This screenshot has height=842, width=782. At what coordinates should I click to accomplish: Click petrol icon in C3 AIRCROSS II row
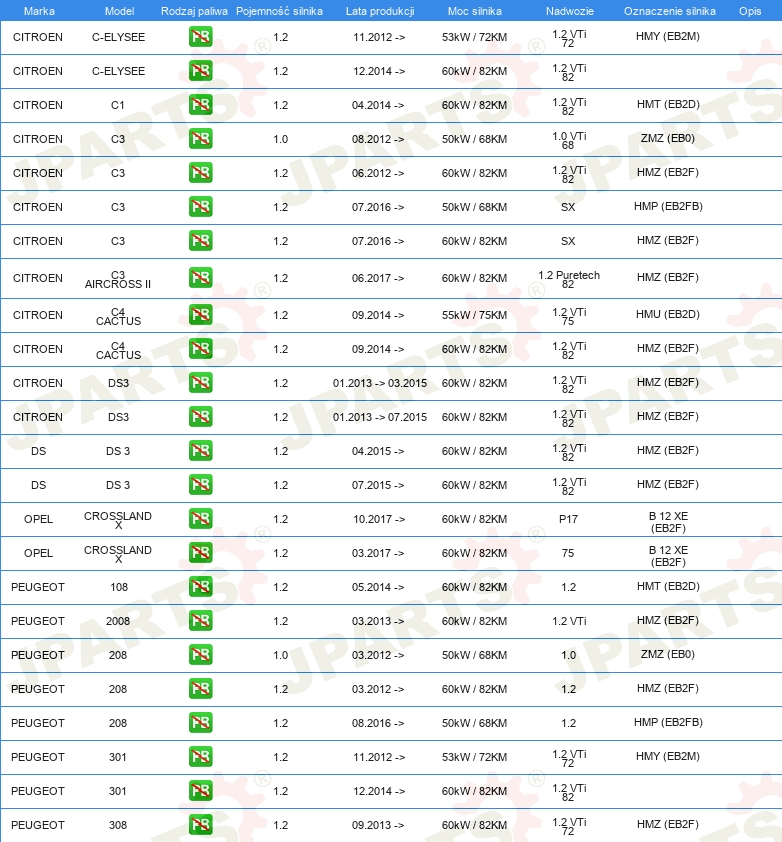pos(200,278)
